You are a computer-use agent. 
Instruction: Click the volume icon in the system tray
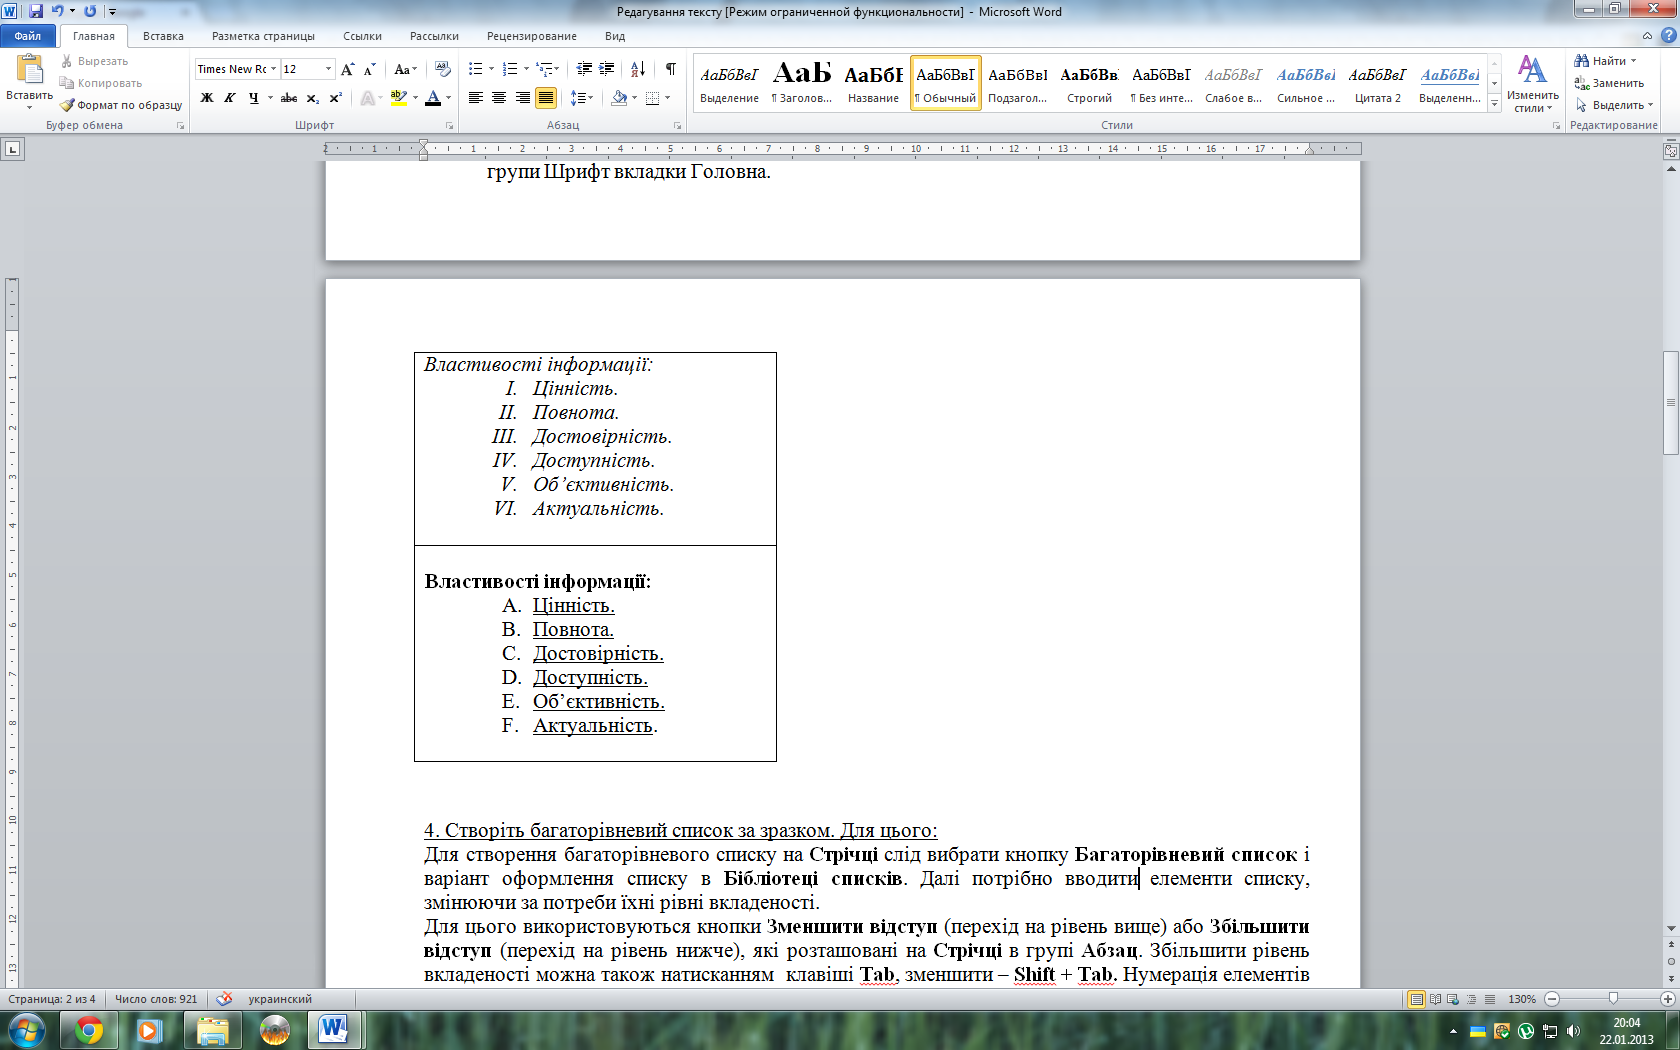pyautogui.click(x=1573, y=1031)
